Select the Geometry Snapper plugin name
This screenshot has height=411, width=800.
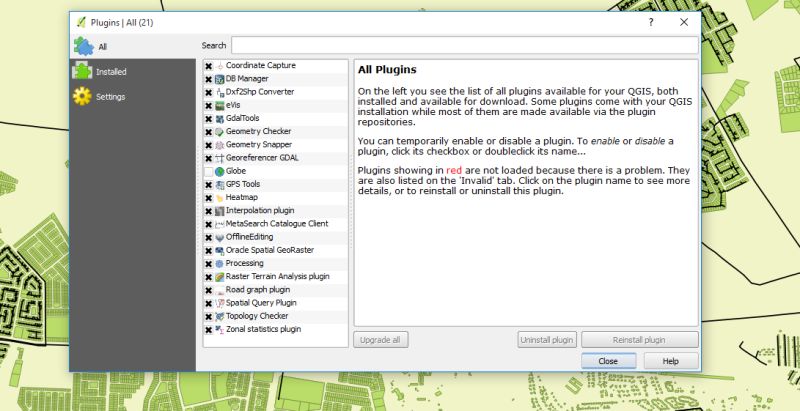pyautogui.click(x=259, y=145)
